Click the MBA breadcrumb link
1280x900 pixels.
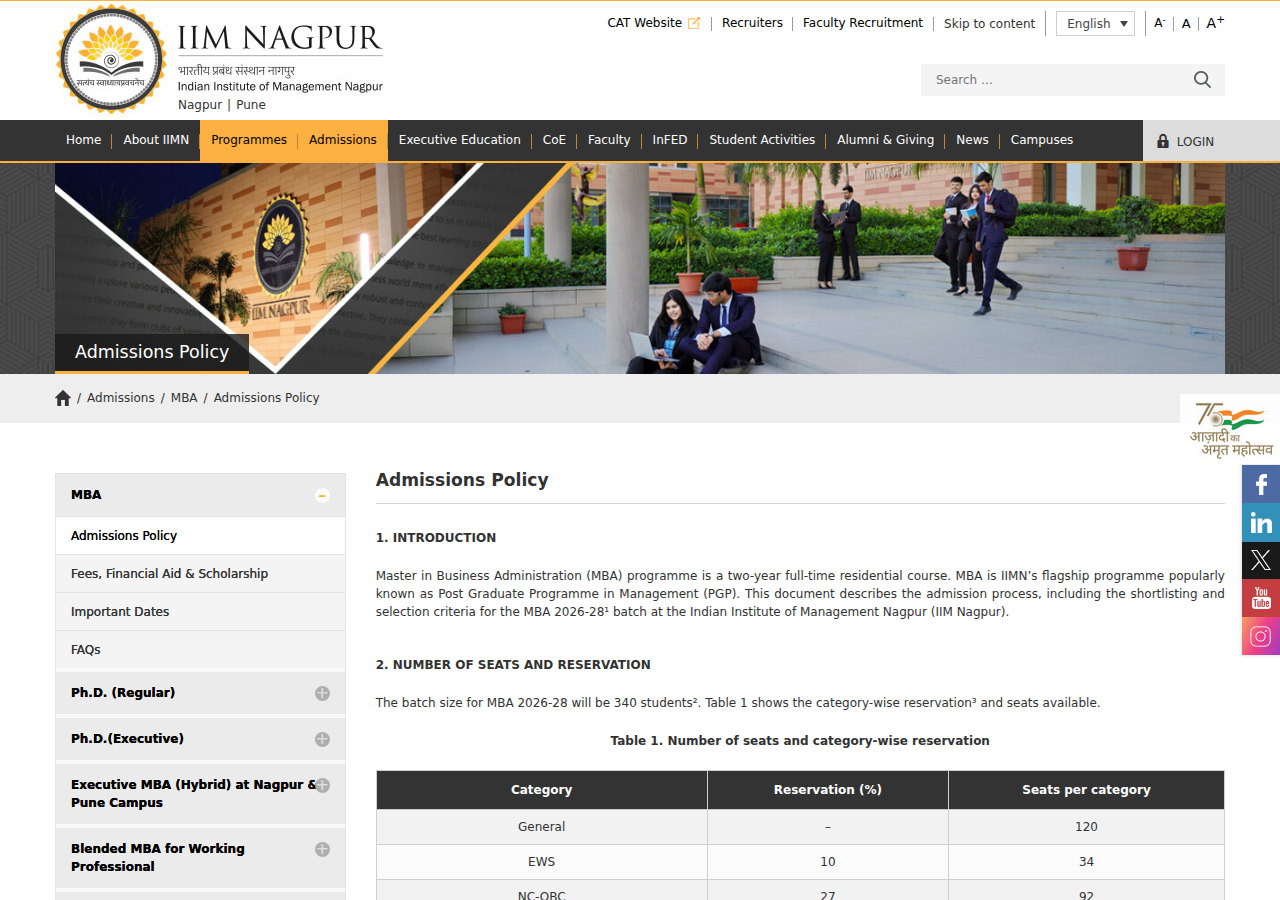(184, 398)
